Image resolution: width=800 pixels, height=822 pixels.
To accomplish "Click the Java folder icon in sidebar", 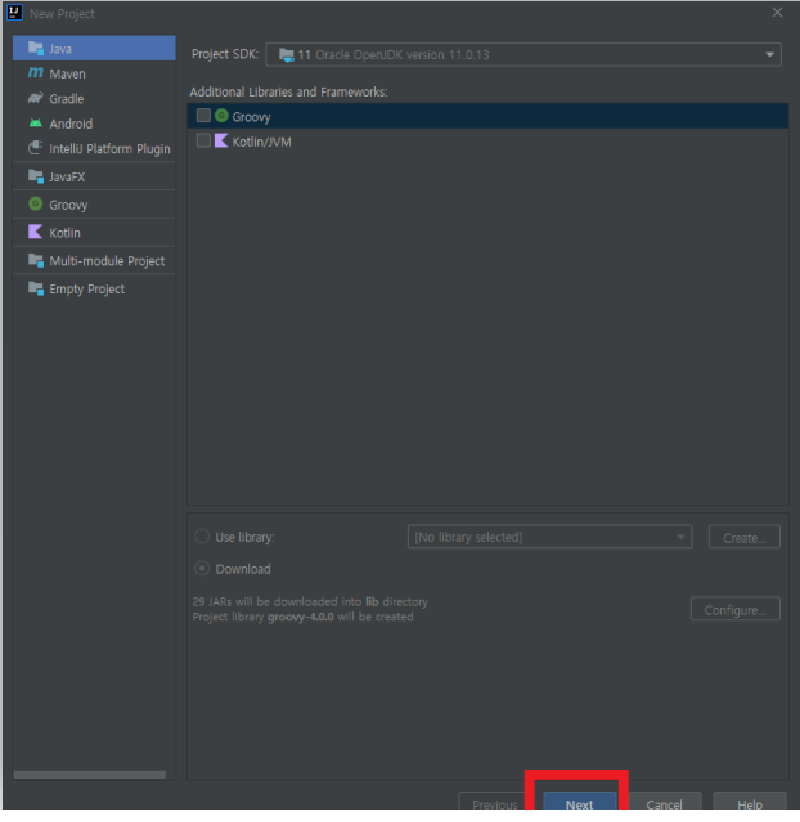I will coord(36,48).
